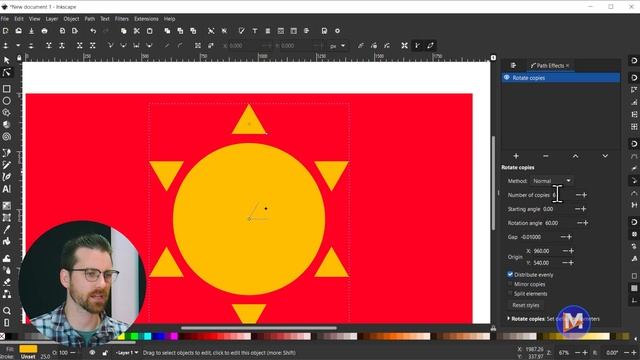This screenshot has width=640, height=360.
Task: Toggle layer lock in status bar
Action: [105, 353]
